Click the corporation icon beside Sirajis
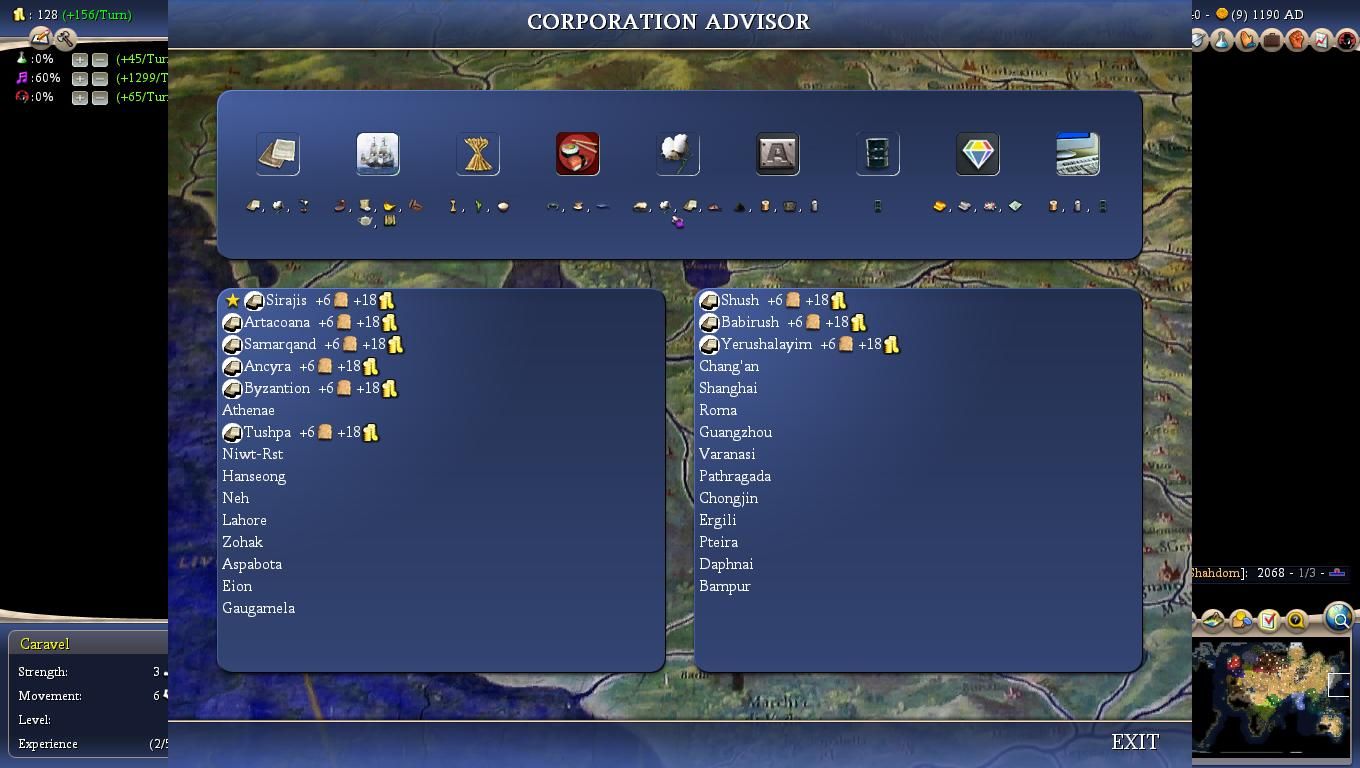 click(254, 300)
